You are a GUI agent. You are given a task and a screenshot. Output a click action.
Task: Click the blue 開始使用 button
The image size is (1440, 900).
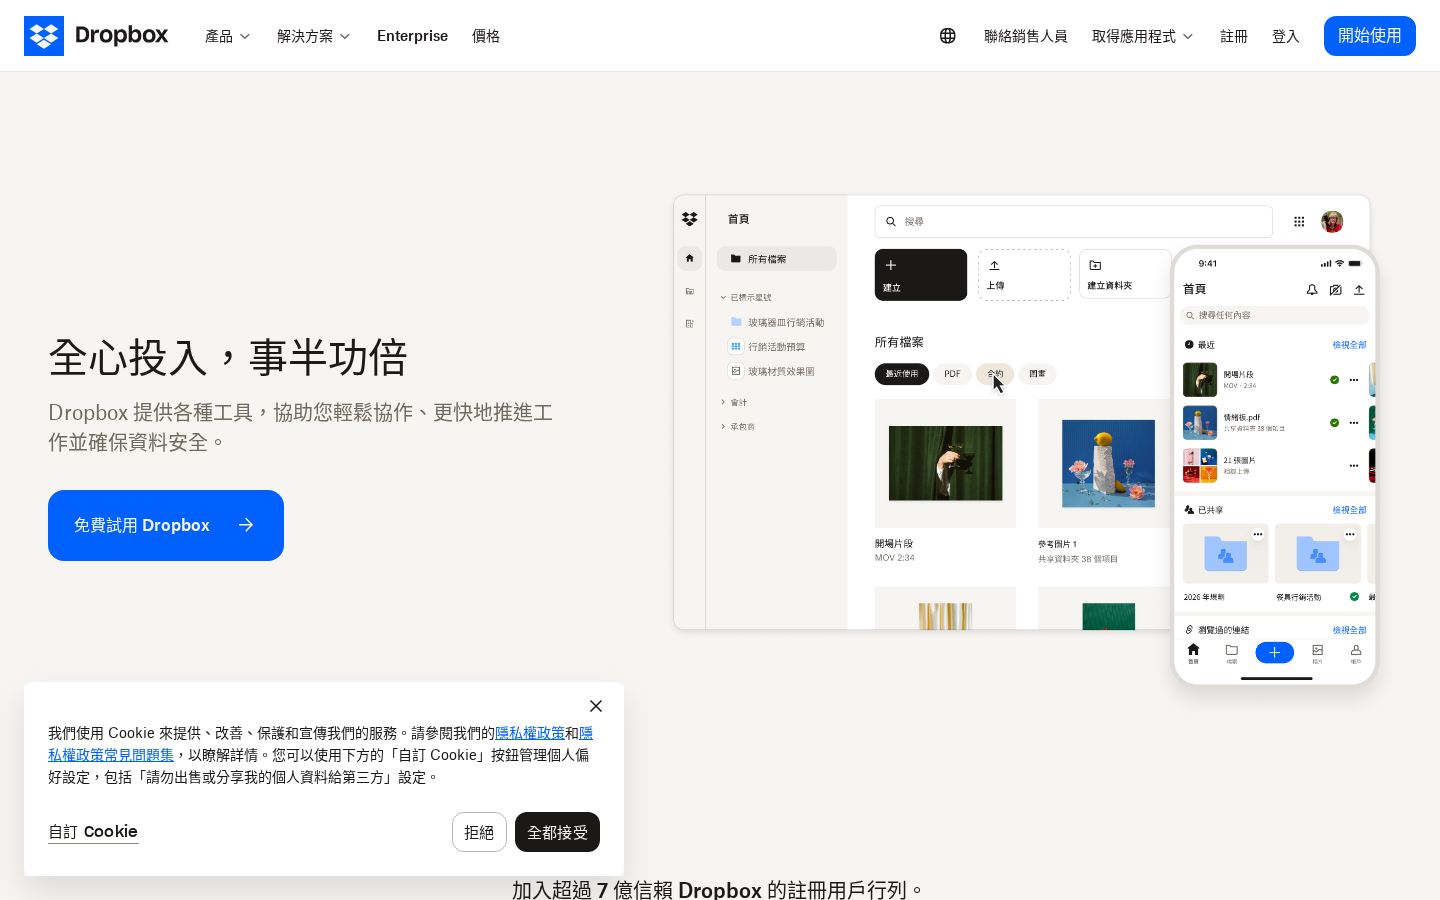[1369, 36]
